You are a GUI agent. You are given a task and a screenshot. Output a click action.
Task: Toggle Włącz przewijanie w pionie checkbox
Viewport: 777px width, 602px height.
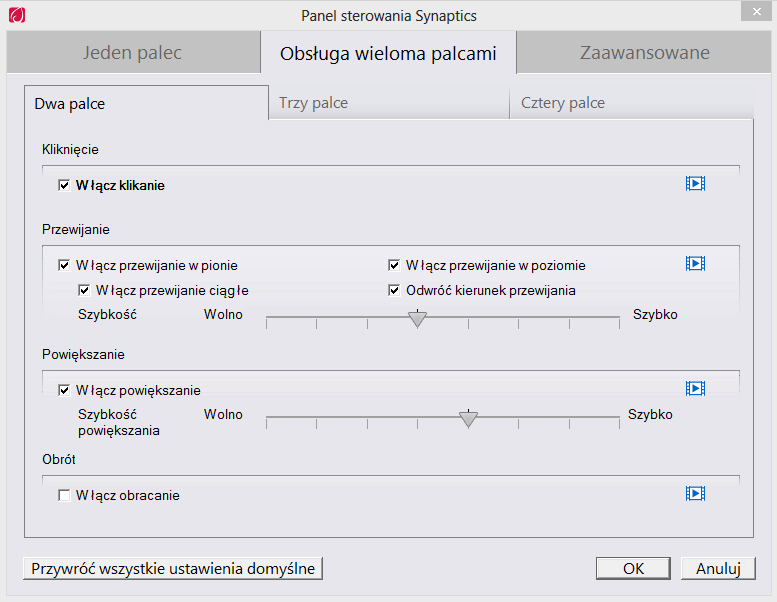[x=64, y=265]
